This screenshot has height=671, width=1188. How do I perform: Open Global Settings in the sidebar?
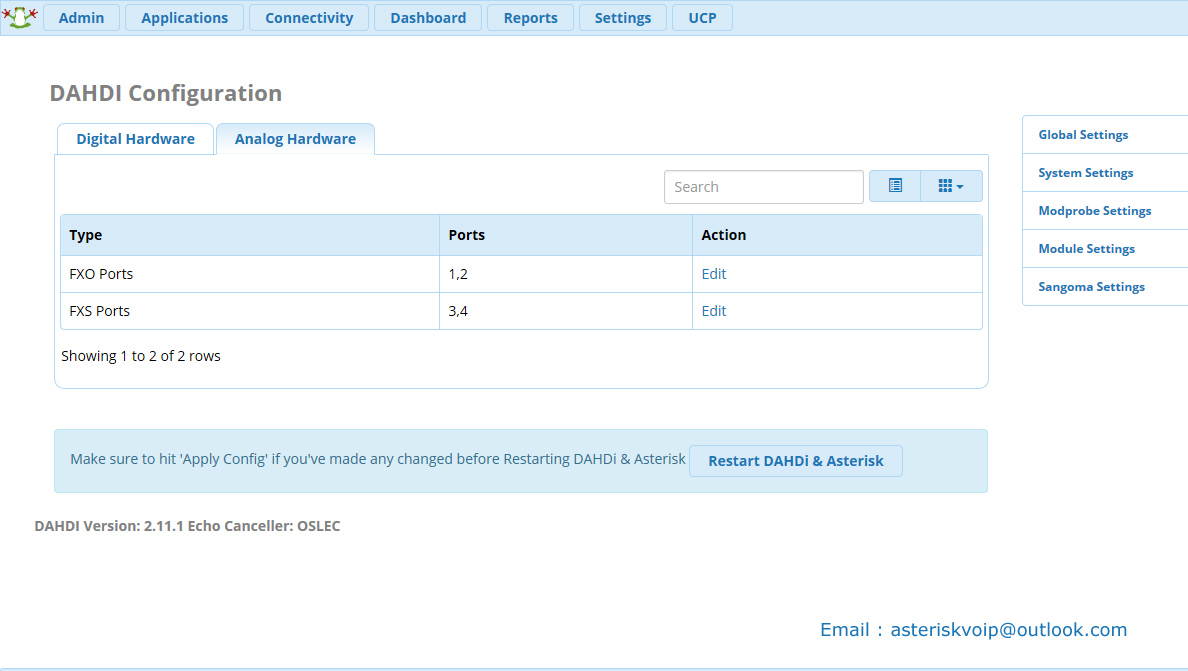pos(1083,135)
